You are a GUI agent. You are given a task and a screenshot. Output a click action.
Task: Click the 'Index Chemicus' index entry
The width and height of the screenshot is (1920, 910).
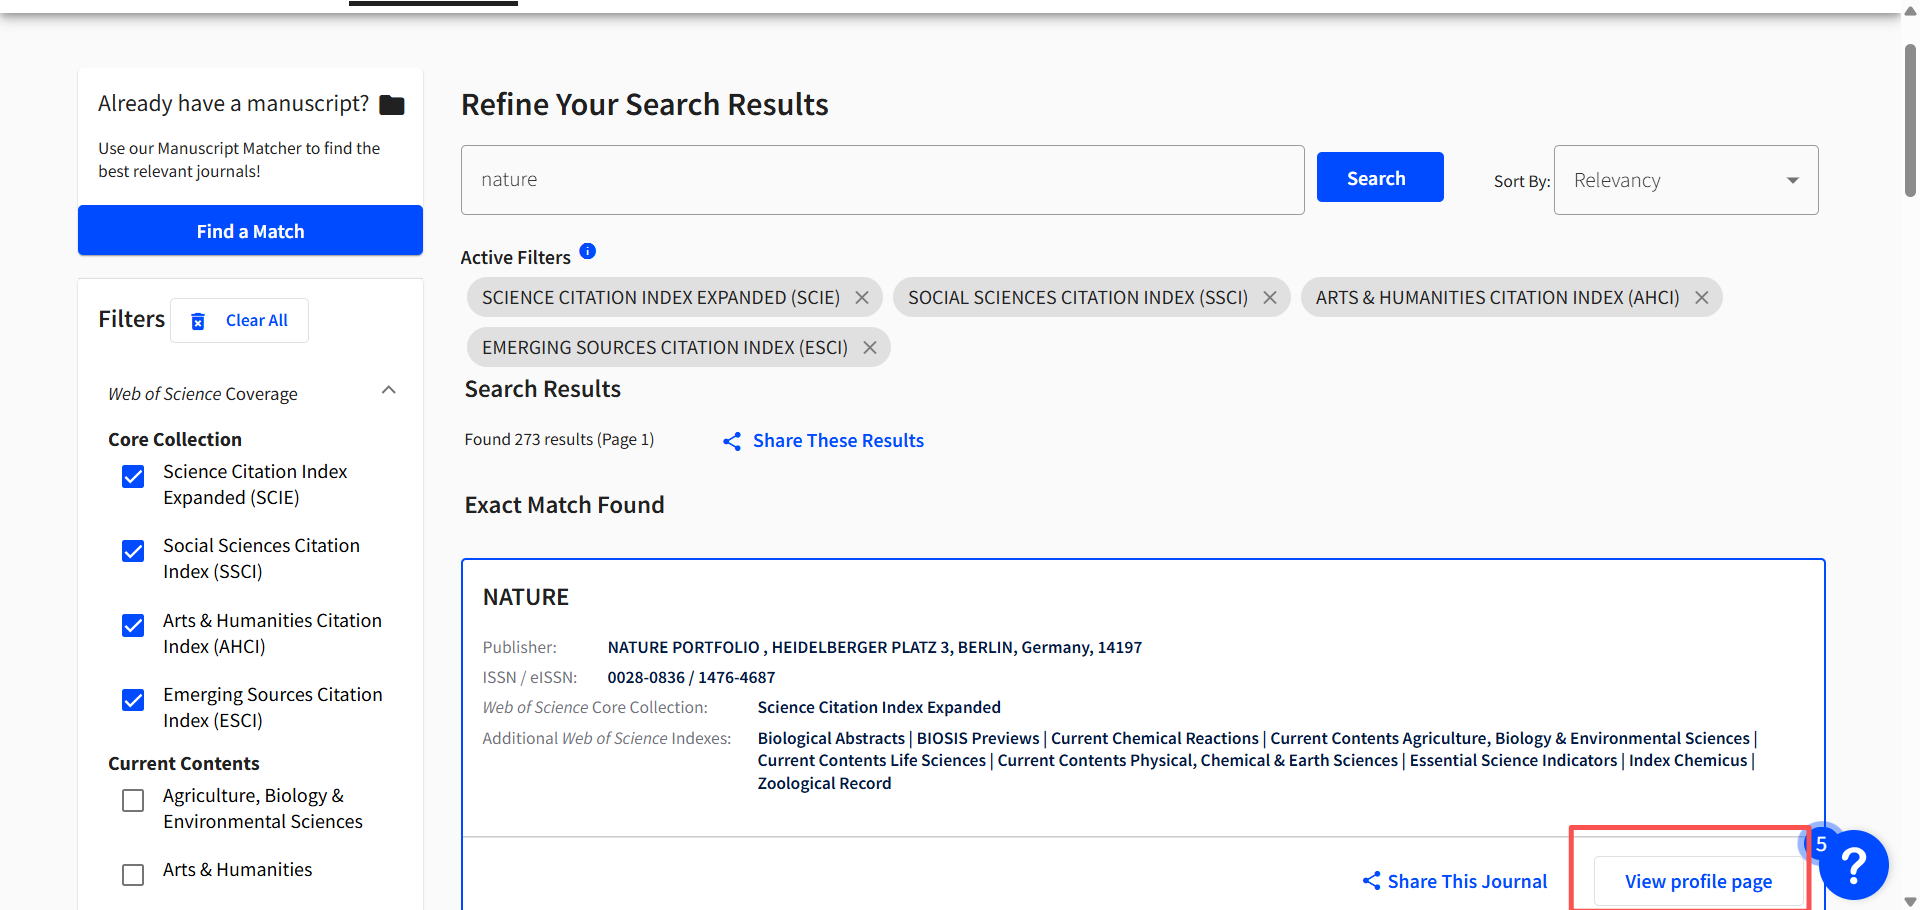pos(1688,760)
